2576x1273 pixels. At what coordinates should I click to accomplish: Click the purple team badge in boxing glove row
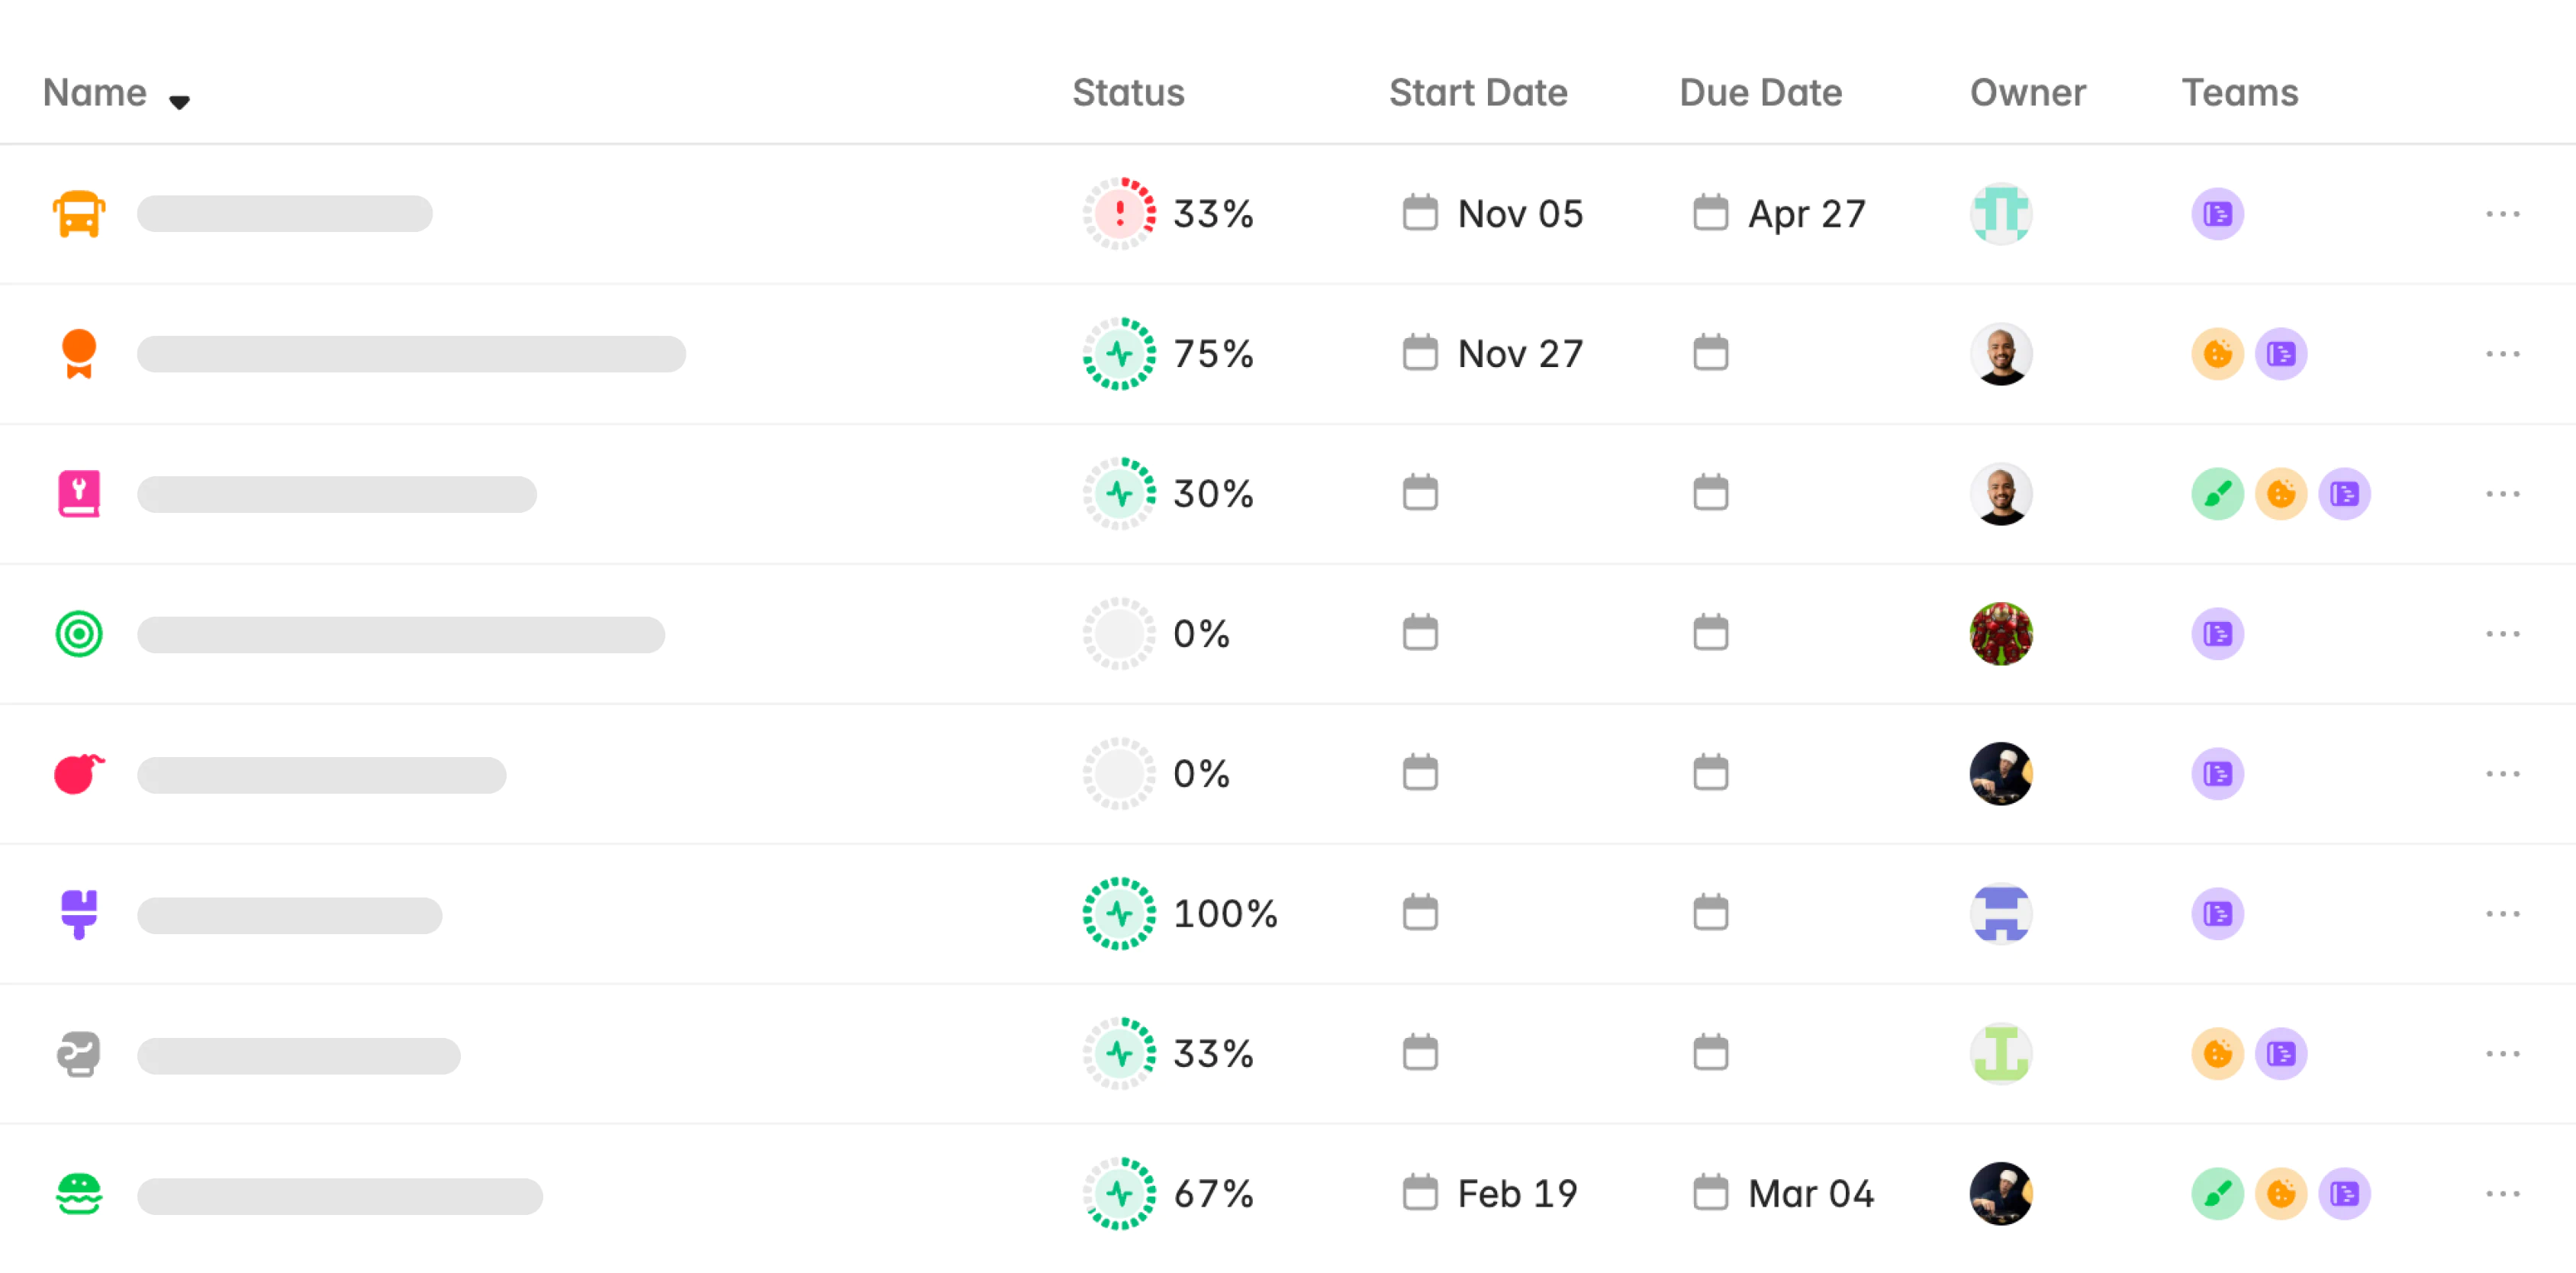click(2280, 1053)
